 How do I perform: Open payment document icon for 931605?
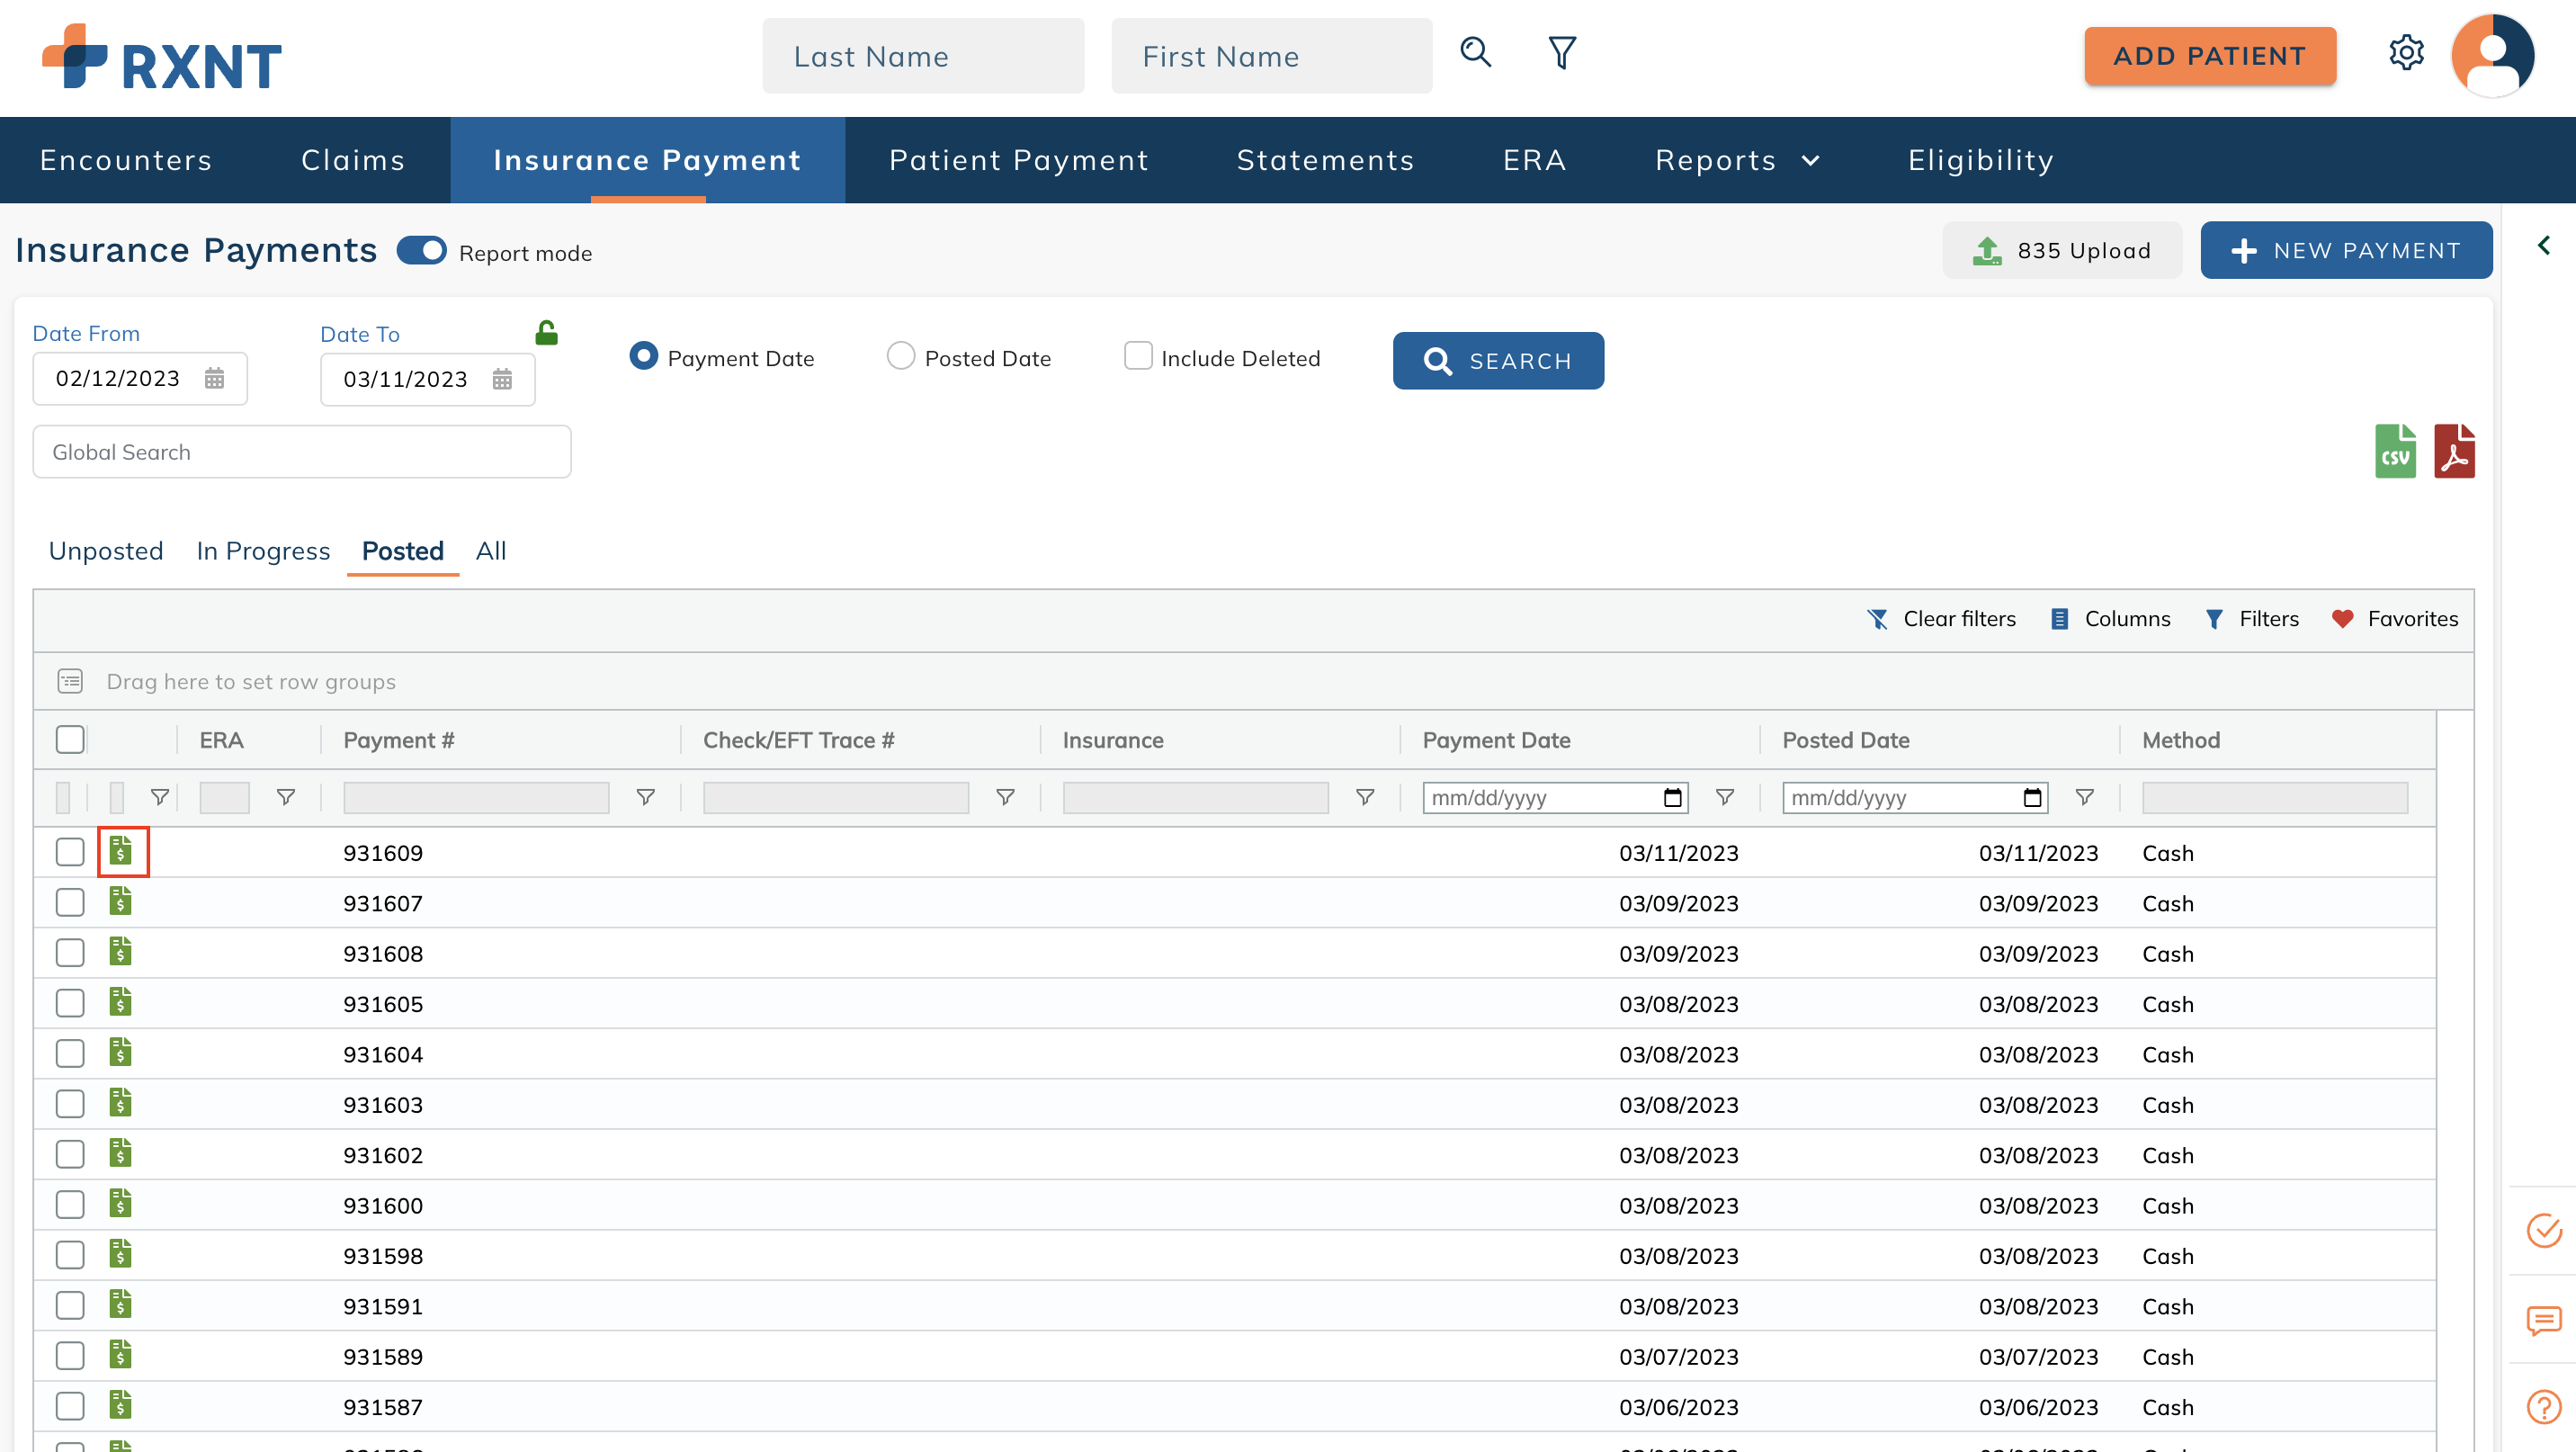pyautogui.click(x=121, y=1002)
